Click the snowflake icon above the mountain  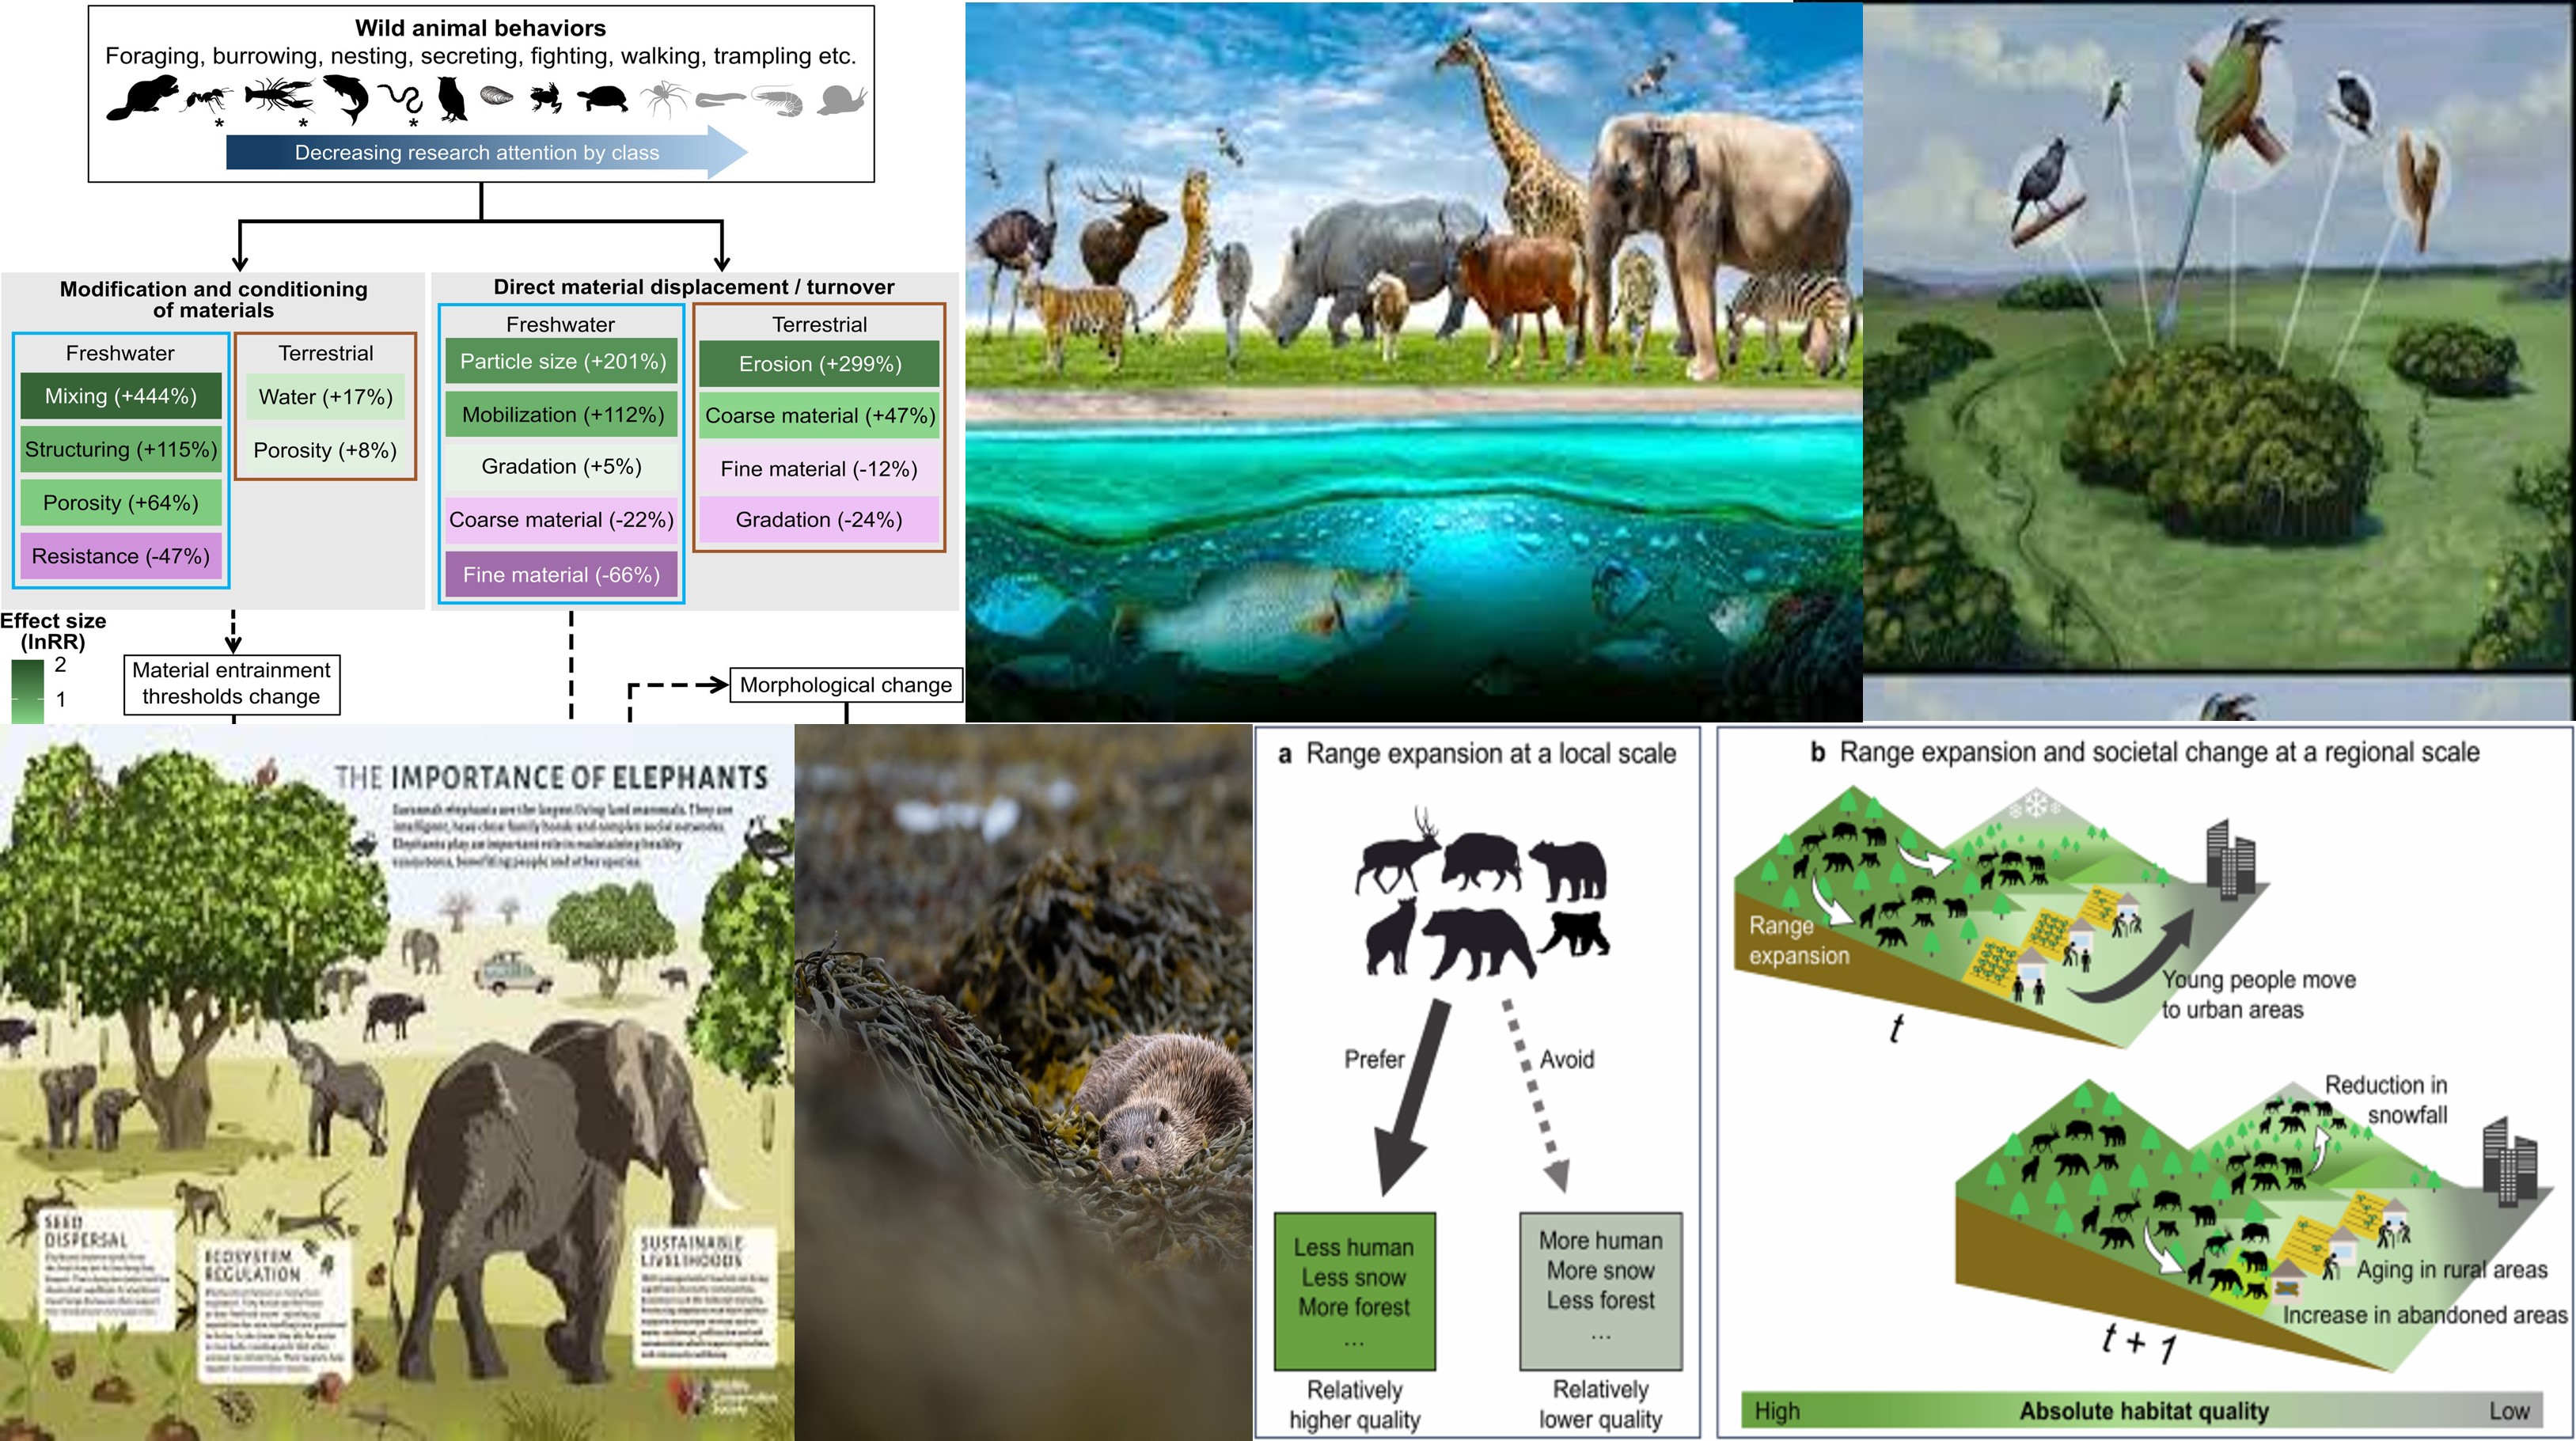(2035, 802)
